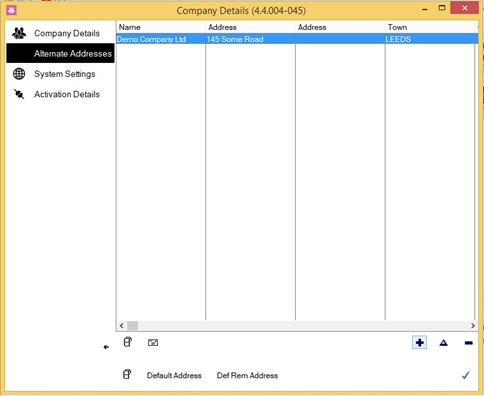Image resolution: width=484 pixels, height=396 pixels.
Task: Click the app icon in title bar
Action: pyautogui.click(x=11, y=10)
